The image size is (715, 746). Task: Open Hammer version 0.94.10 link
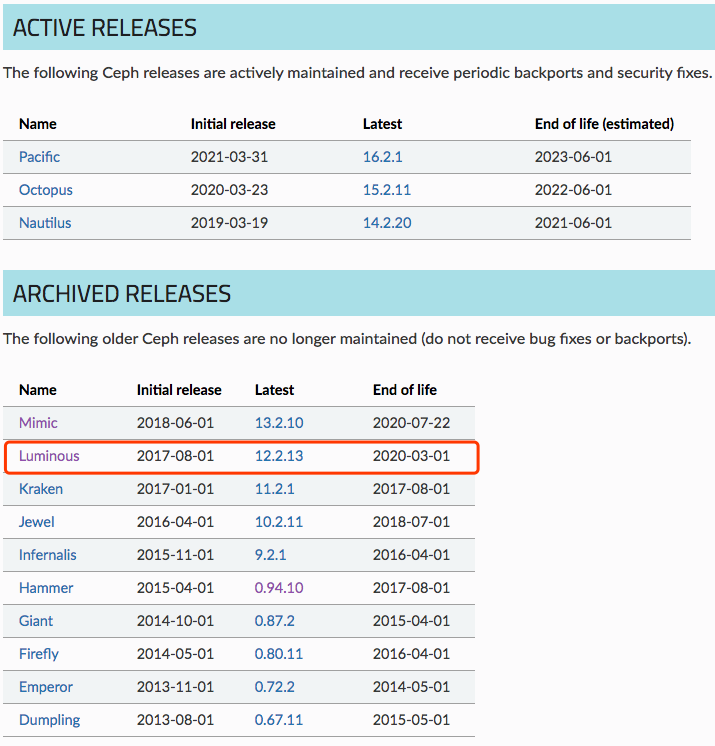click(x=278, y=588)
